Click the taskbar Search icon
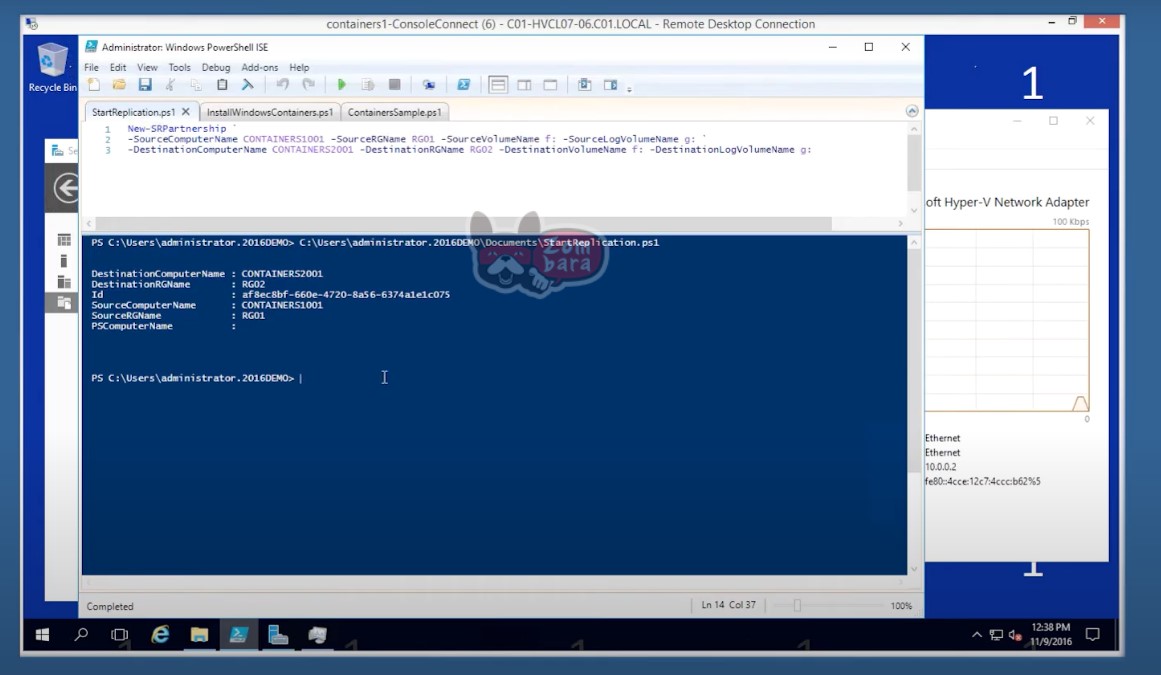This screenshot has width=1161, height=675. pyautogui.click(x=81, y=635)
